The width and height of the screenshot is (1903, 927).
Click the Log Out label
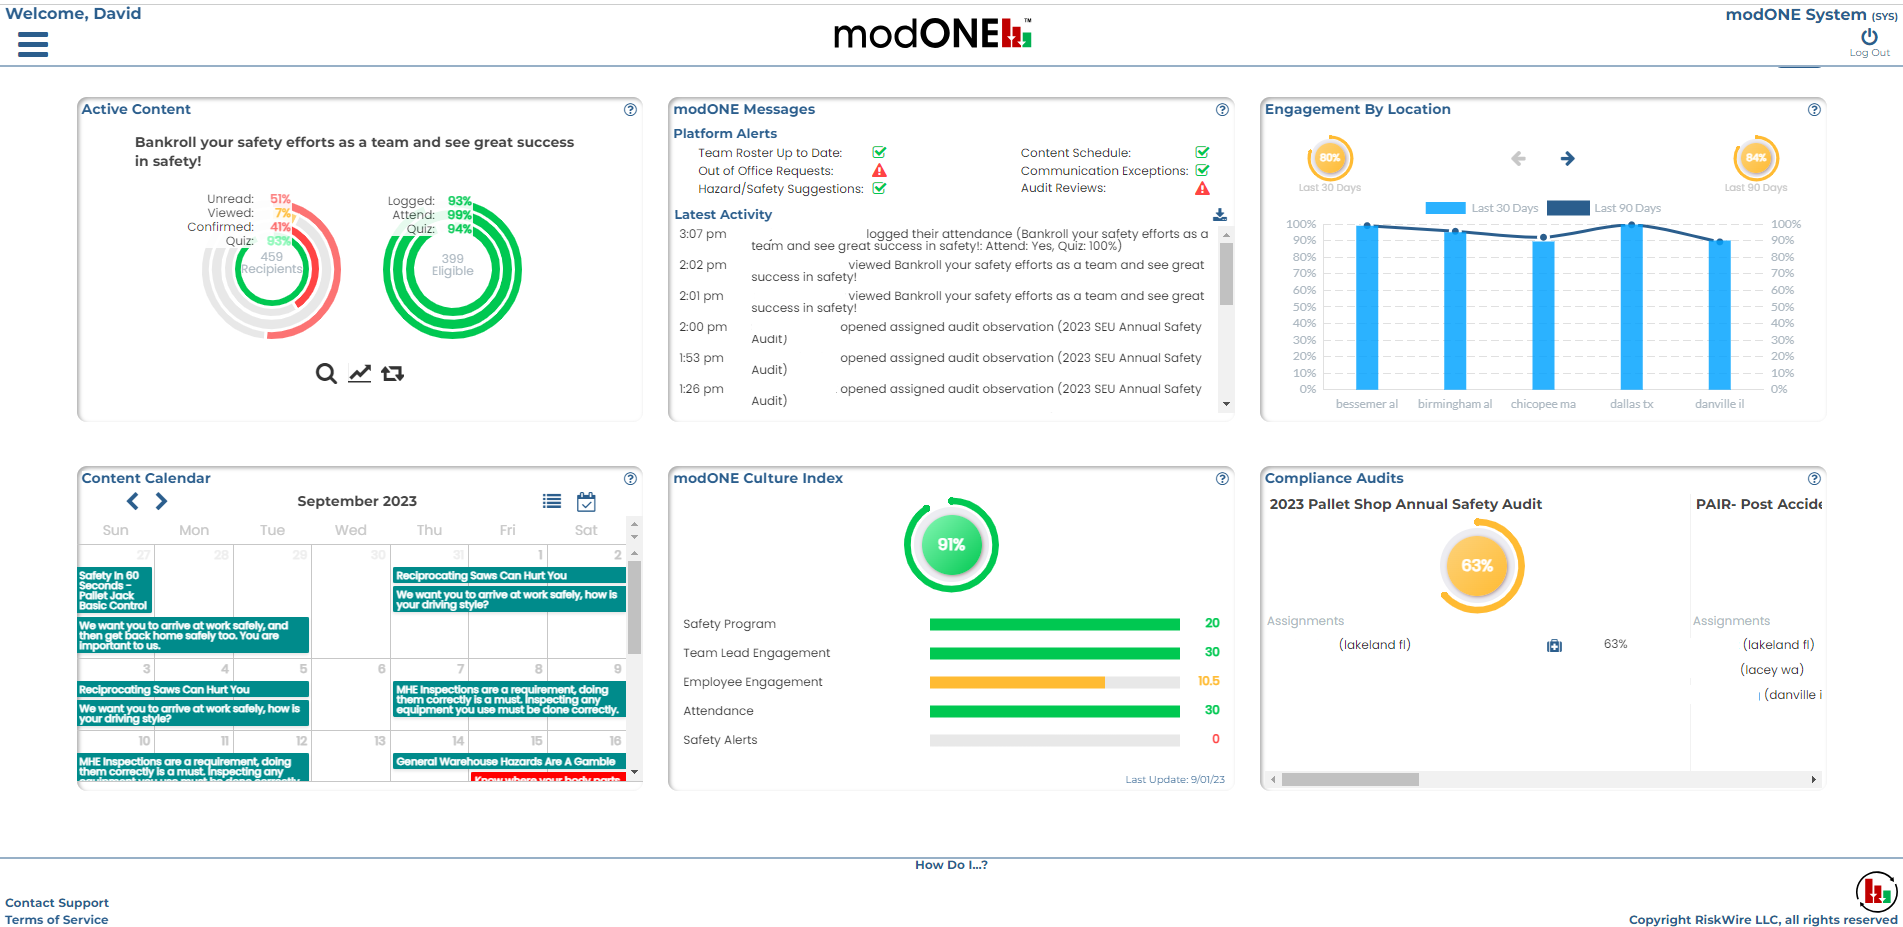[1869, 53]
